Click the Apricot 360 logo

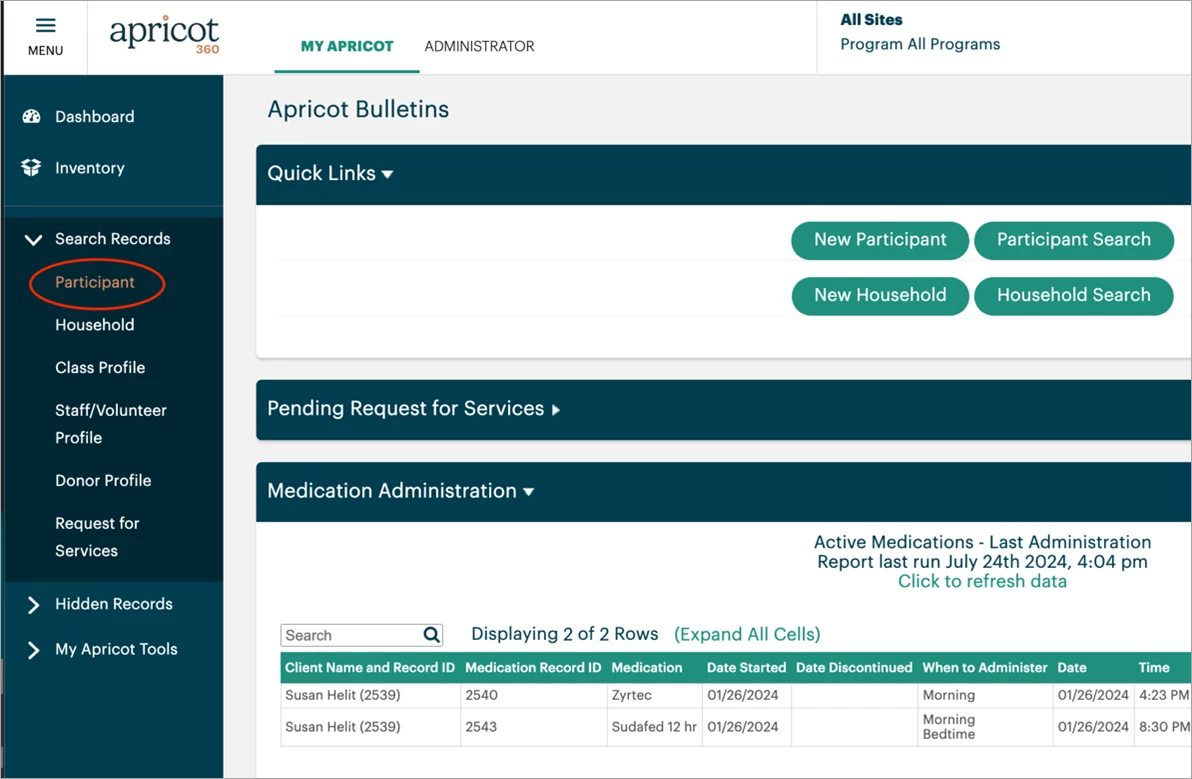click(x=164, y=35)
